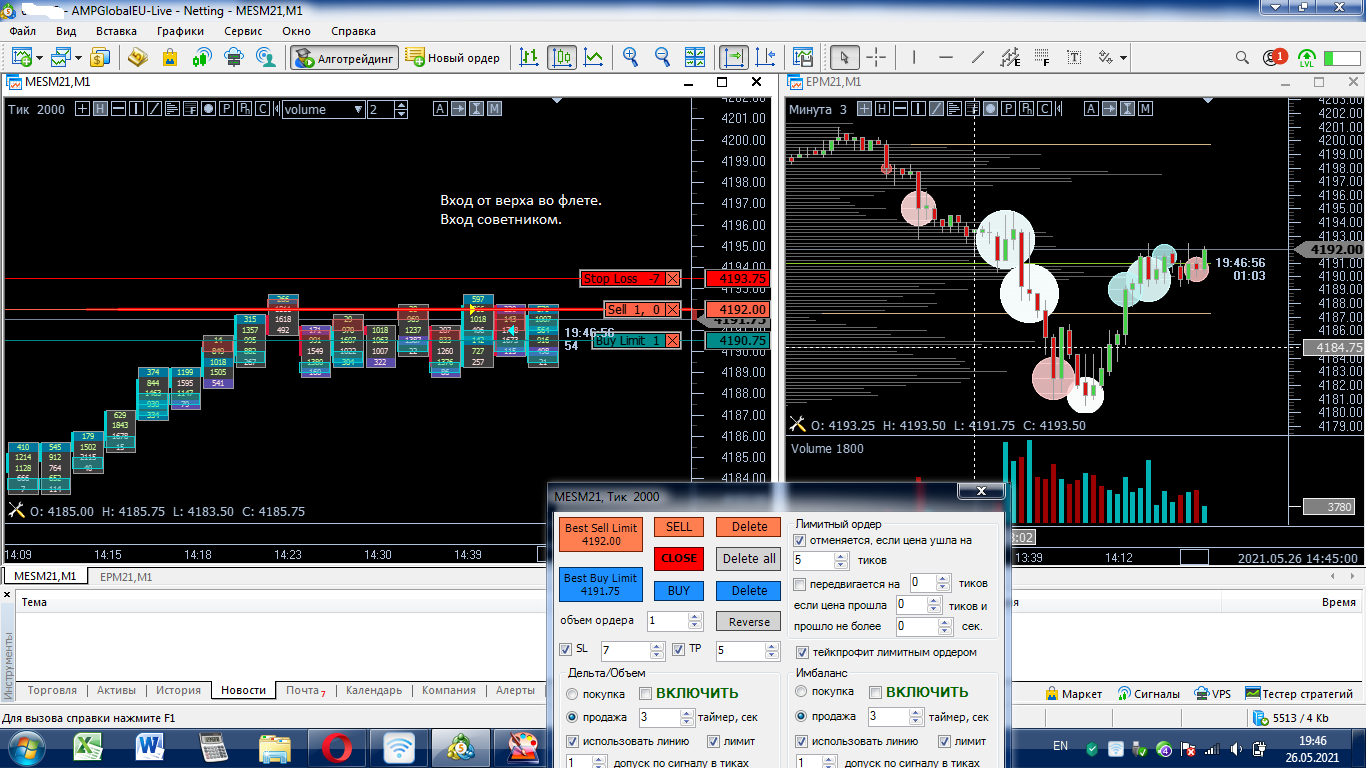The image size is (1366, 768).
Task: Click the Delete all button
Action: [749, 559]
